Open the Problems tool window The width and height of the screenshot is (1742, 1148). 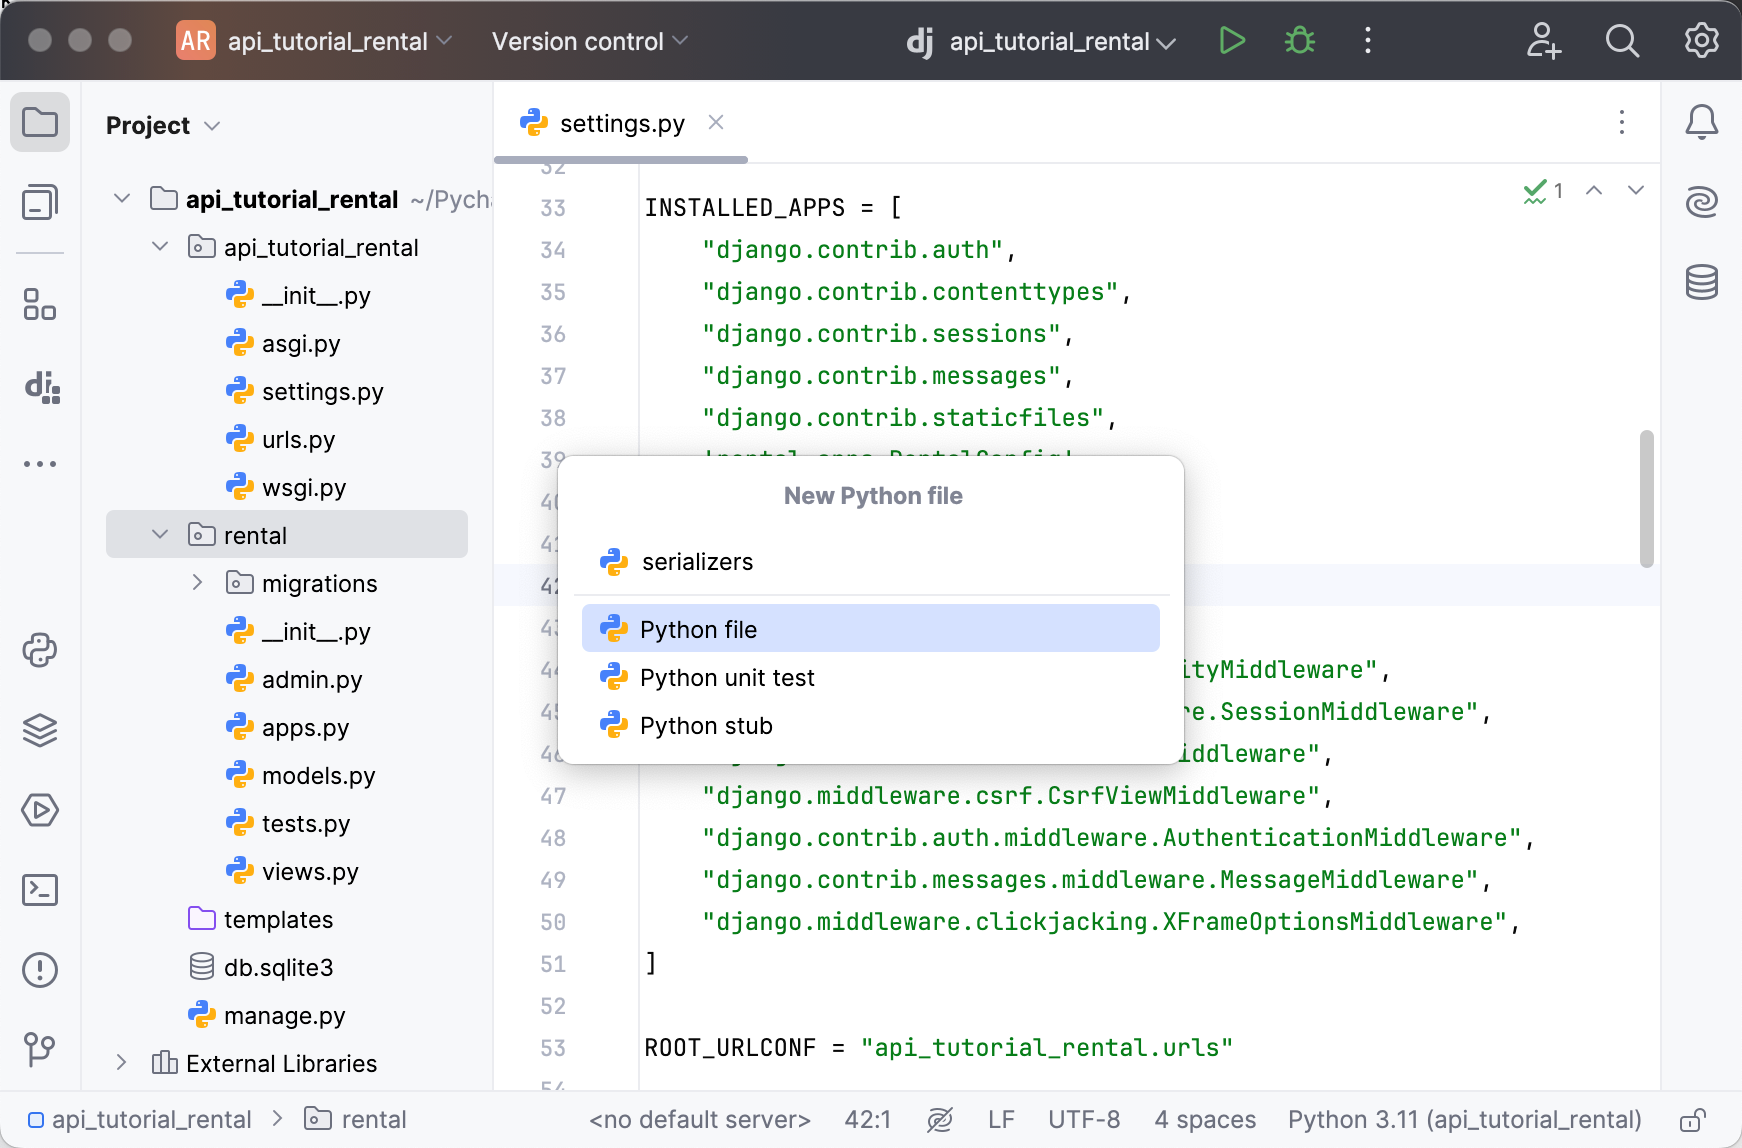(40, 969)
